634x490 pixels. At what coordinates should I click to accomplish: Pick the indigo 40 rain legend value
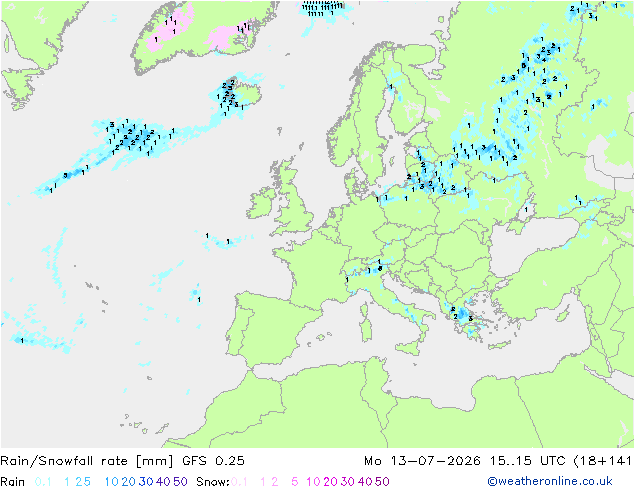coord(163,482)
